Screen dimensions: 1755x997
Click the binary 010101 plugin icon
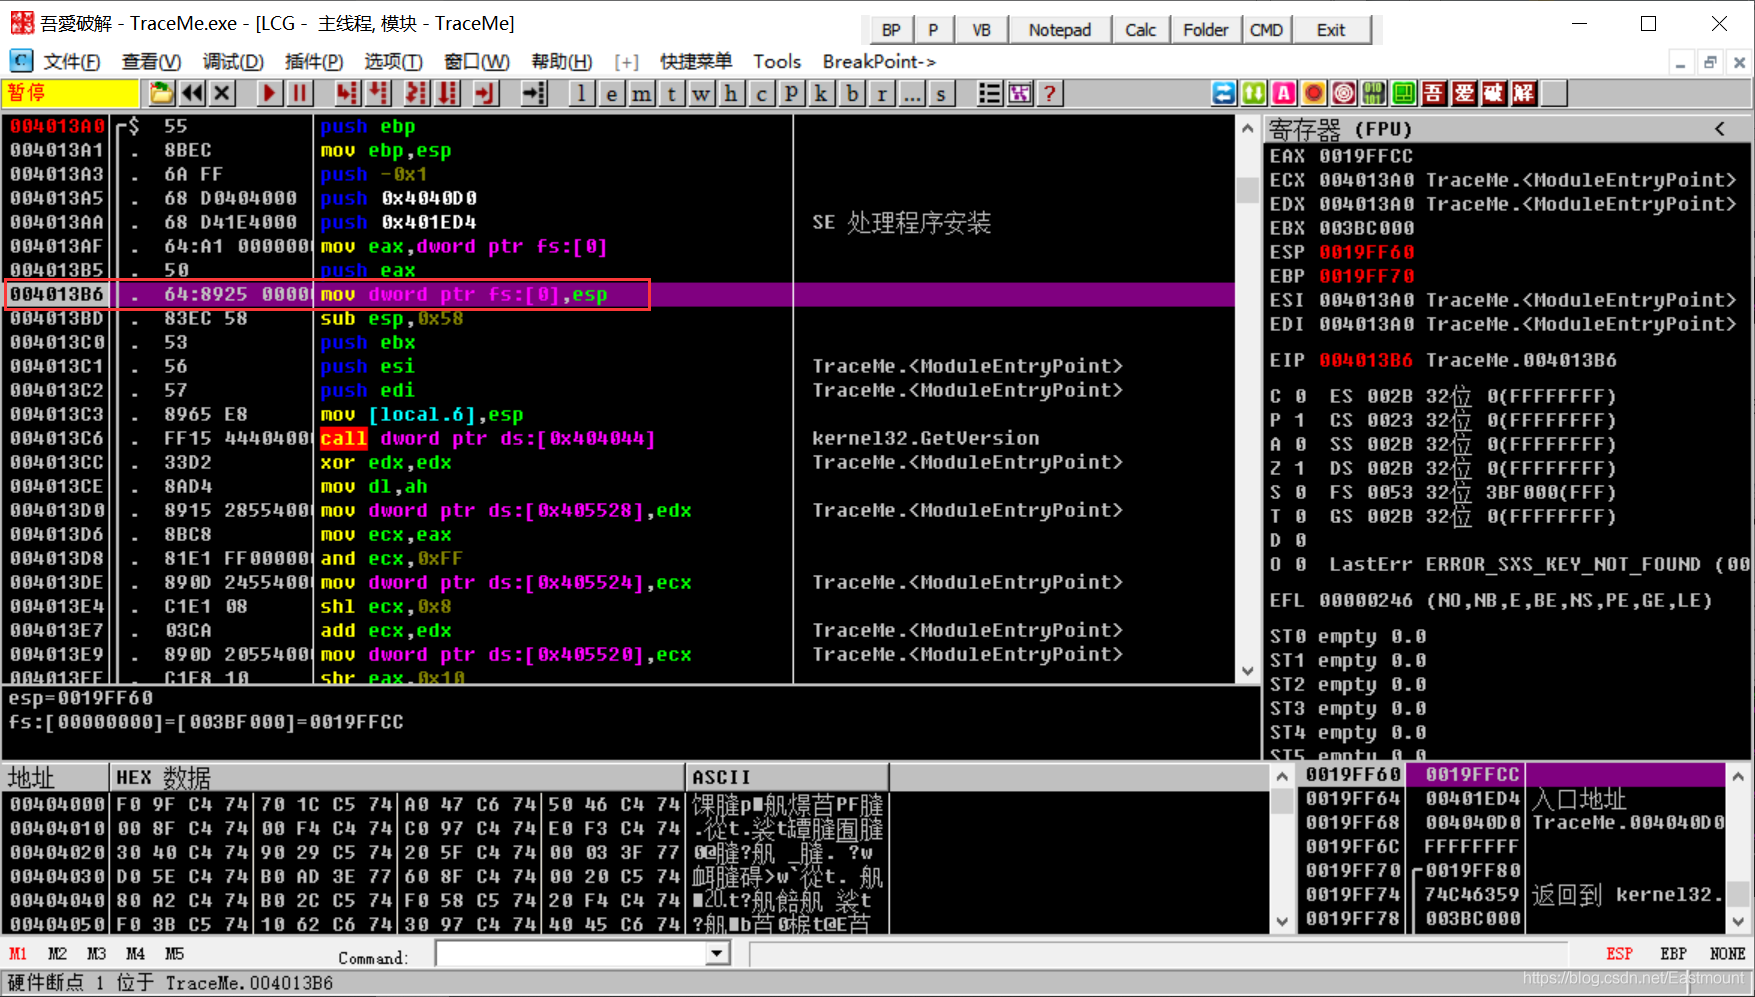tap(1374, 94)
